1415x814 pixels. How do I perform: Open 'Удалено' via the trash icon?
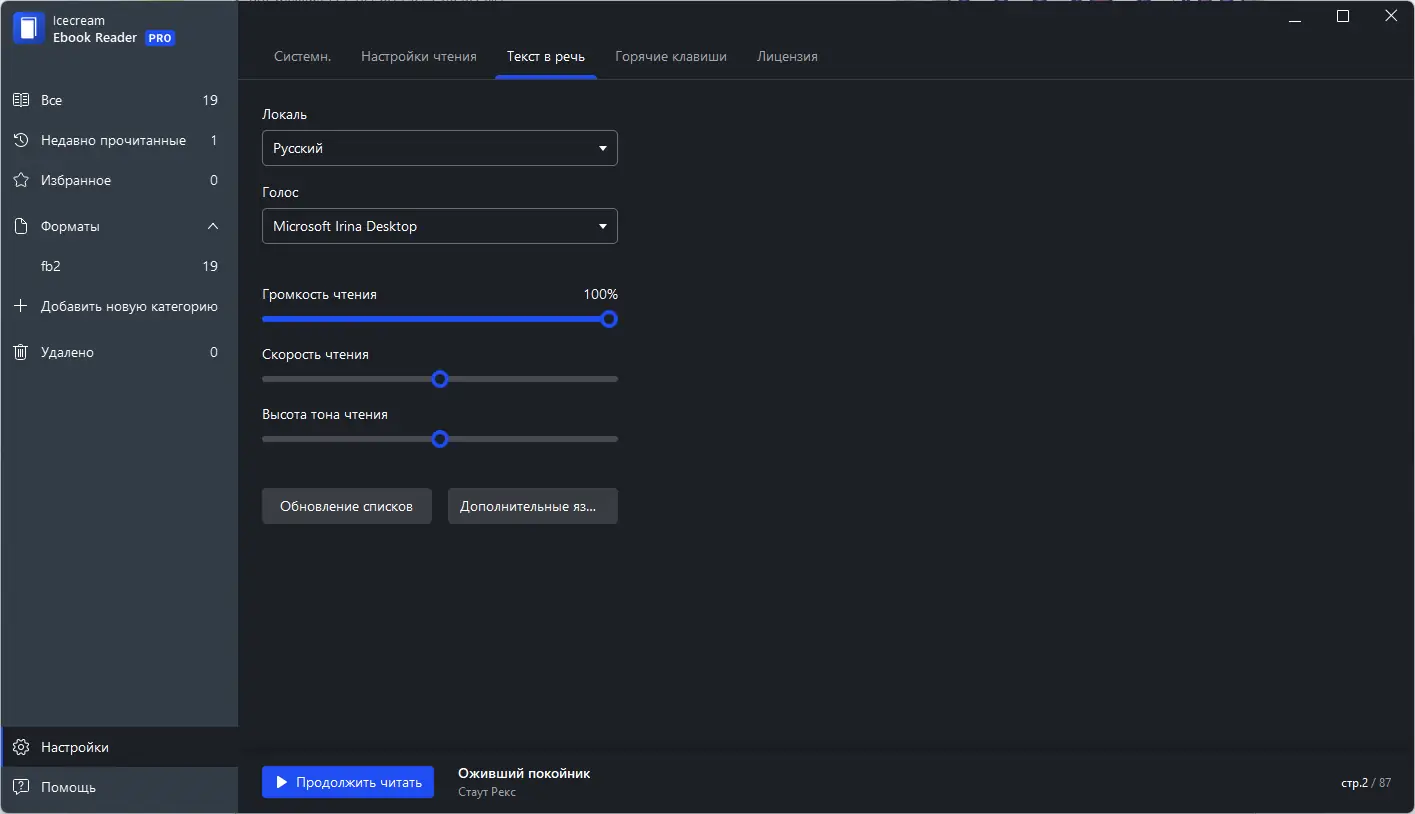pos(20,352)
